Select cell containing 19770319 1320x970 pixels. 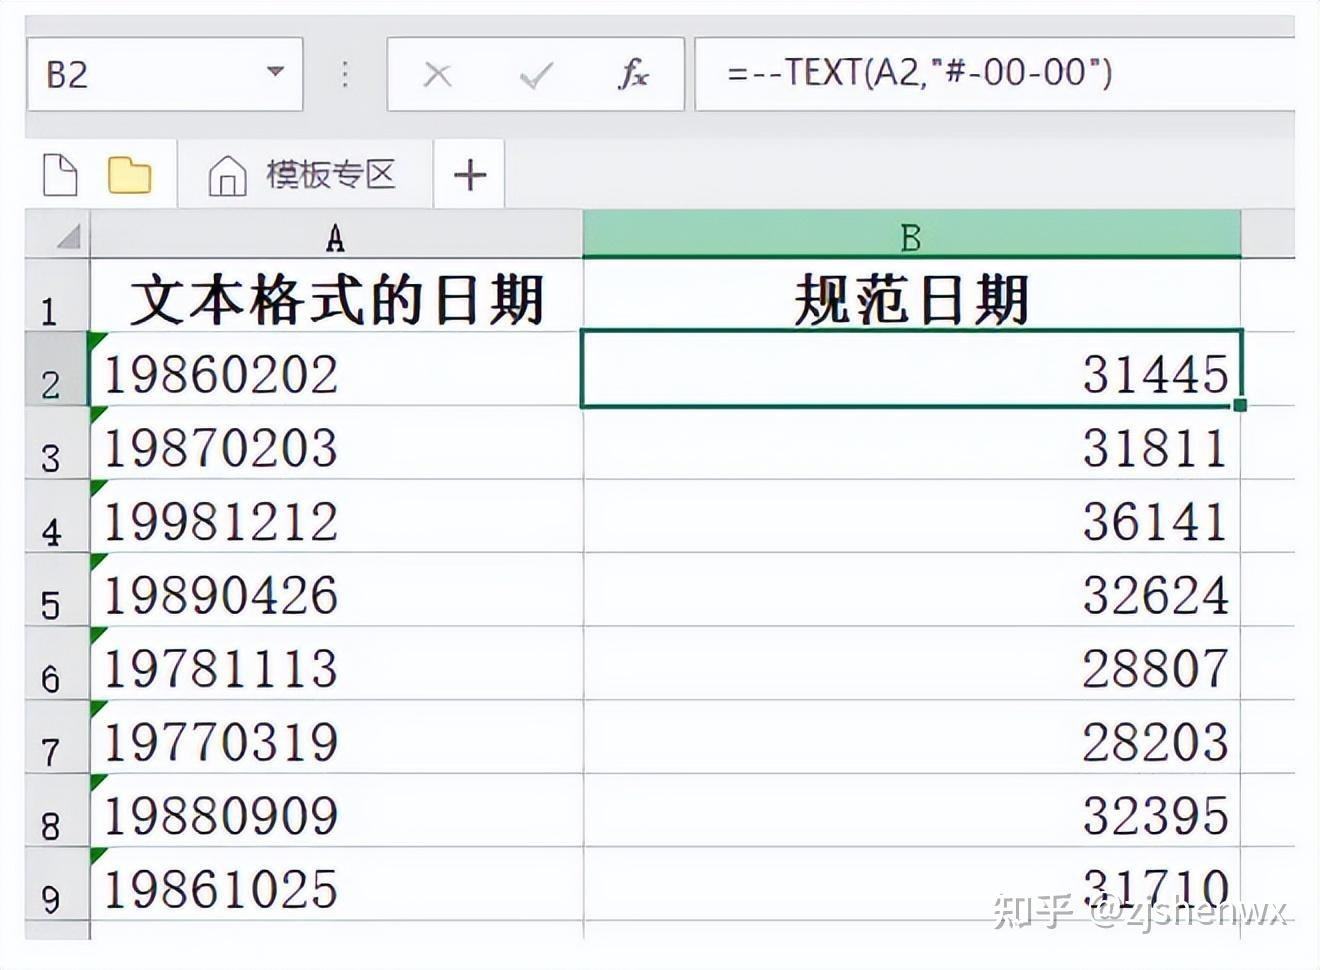coord(336,737)
